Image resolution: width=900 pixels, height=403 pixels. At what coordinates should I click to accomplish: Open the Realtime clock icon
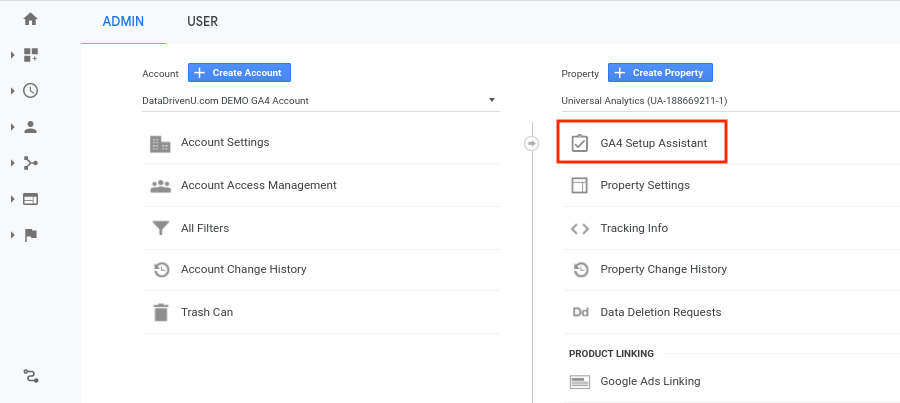click(30, 91)
